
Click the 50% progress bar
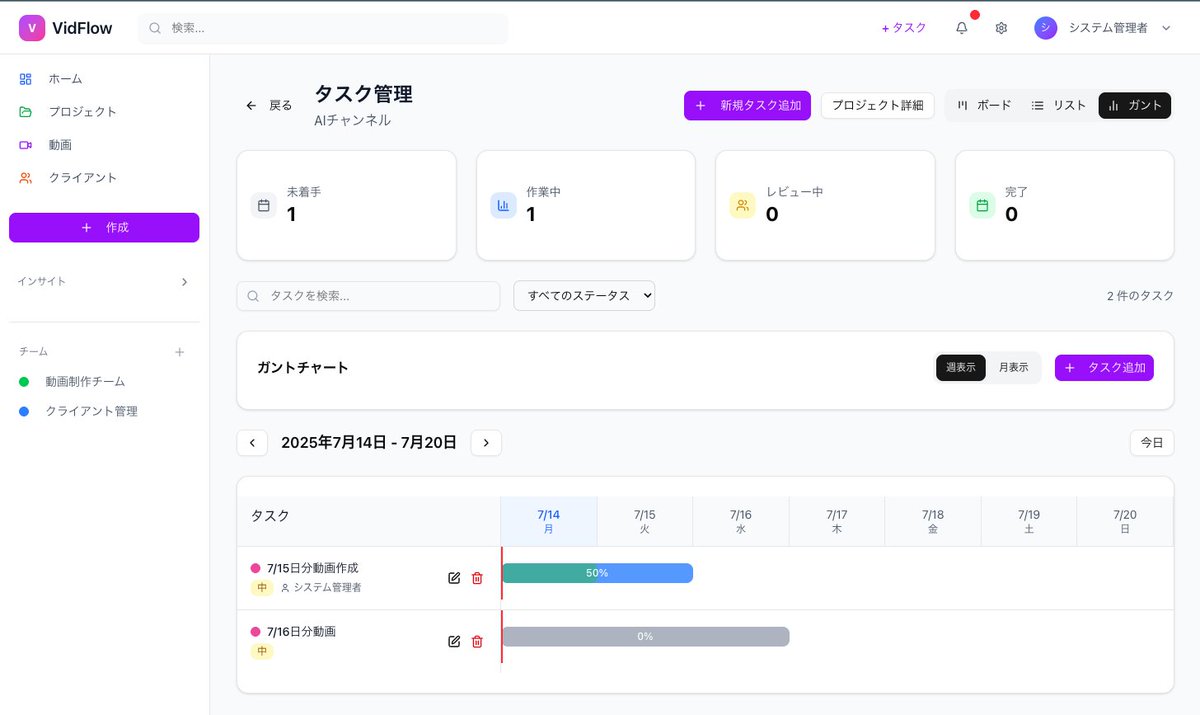(x=597, y=573)
